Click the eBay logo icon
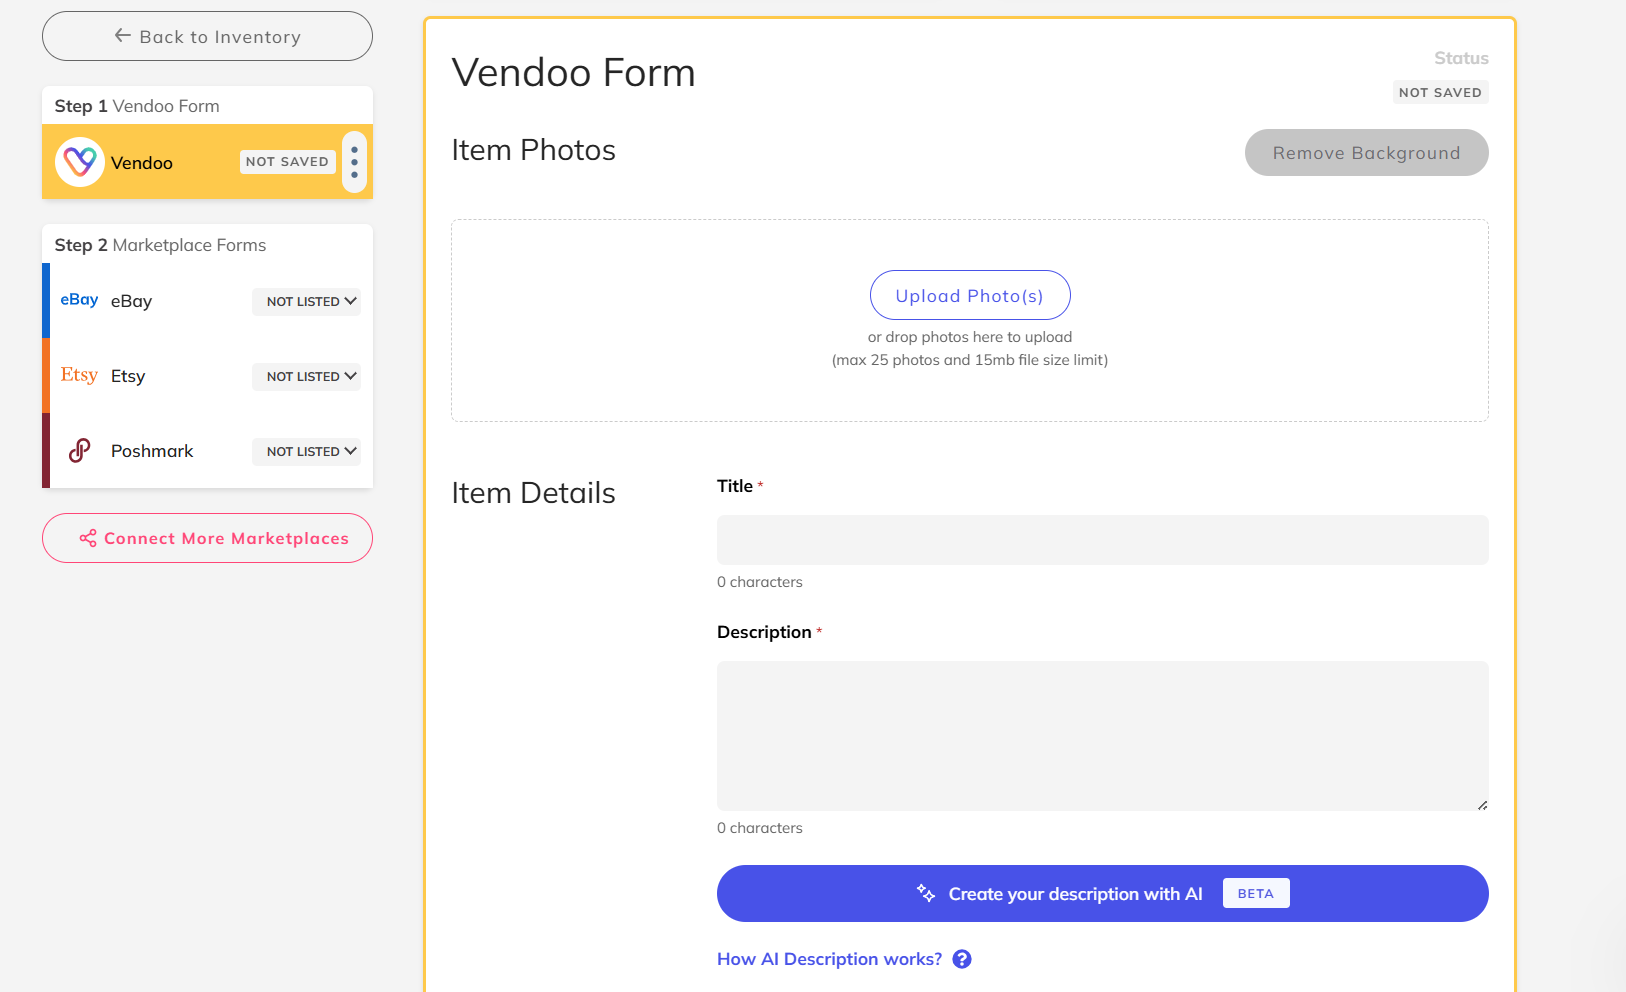 [79, 300]
